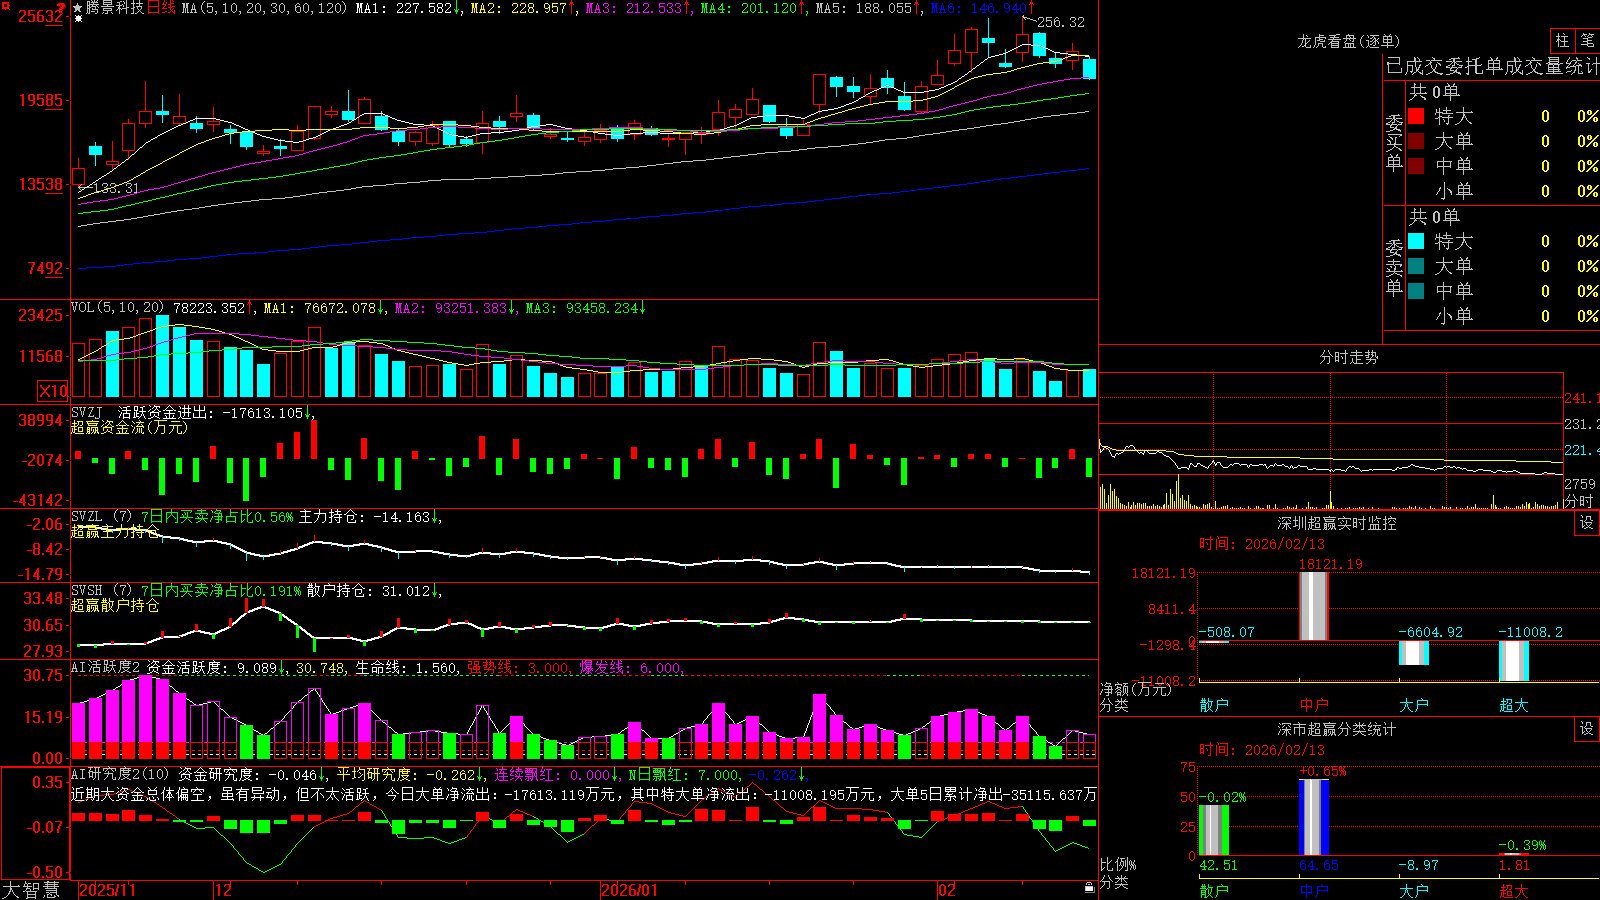Click the 小单 row in 委卖单
The height and width of the screenshot is (900, 1600).
click(x=1503, y=316)
